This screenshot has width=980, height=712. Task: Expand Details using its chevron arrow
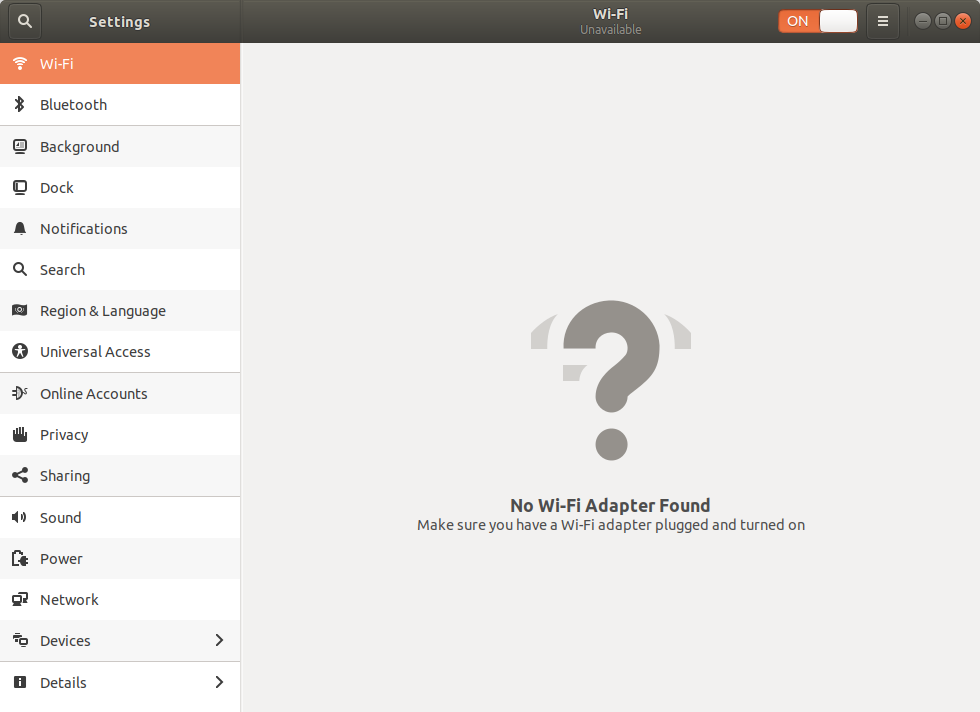click(x=219, y=682)
